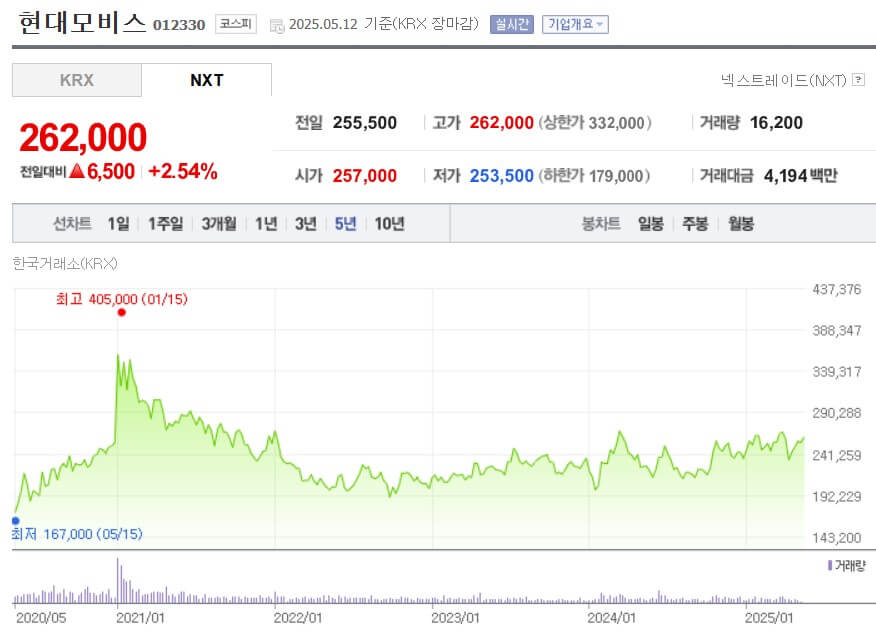Click the red up-arrow change icon
This screenshot has width=876, height=644.
77,171
